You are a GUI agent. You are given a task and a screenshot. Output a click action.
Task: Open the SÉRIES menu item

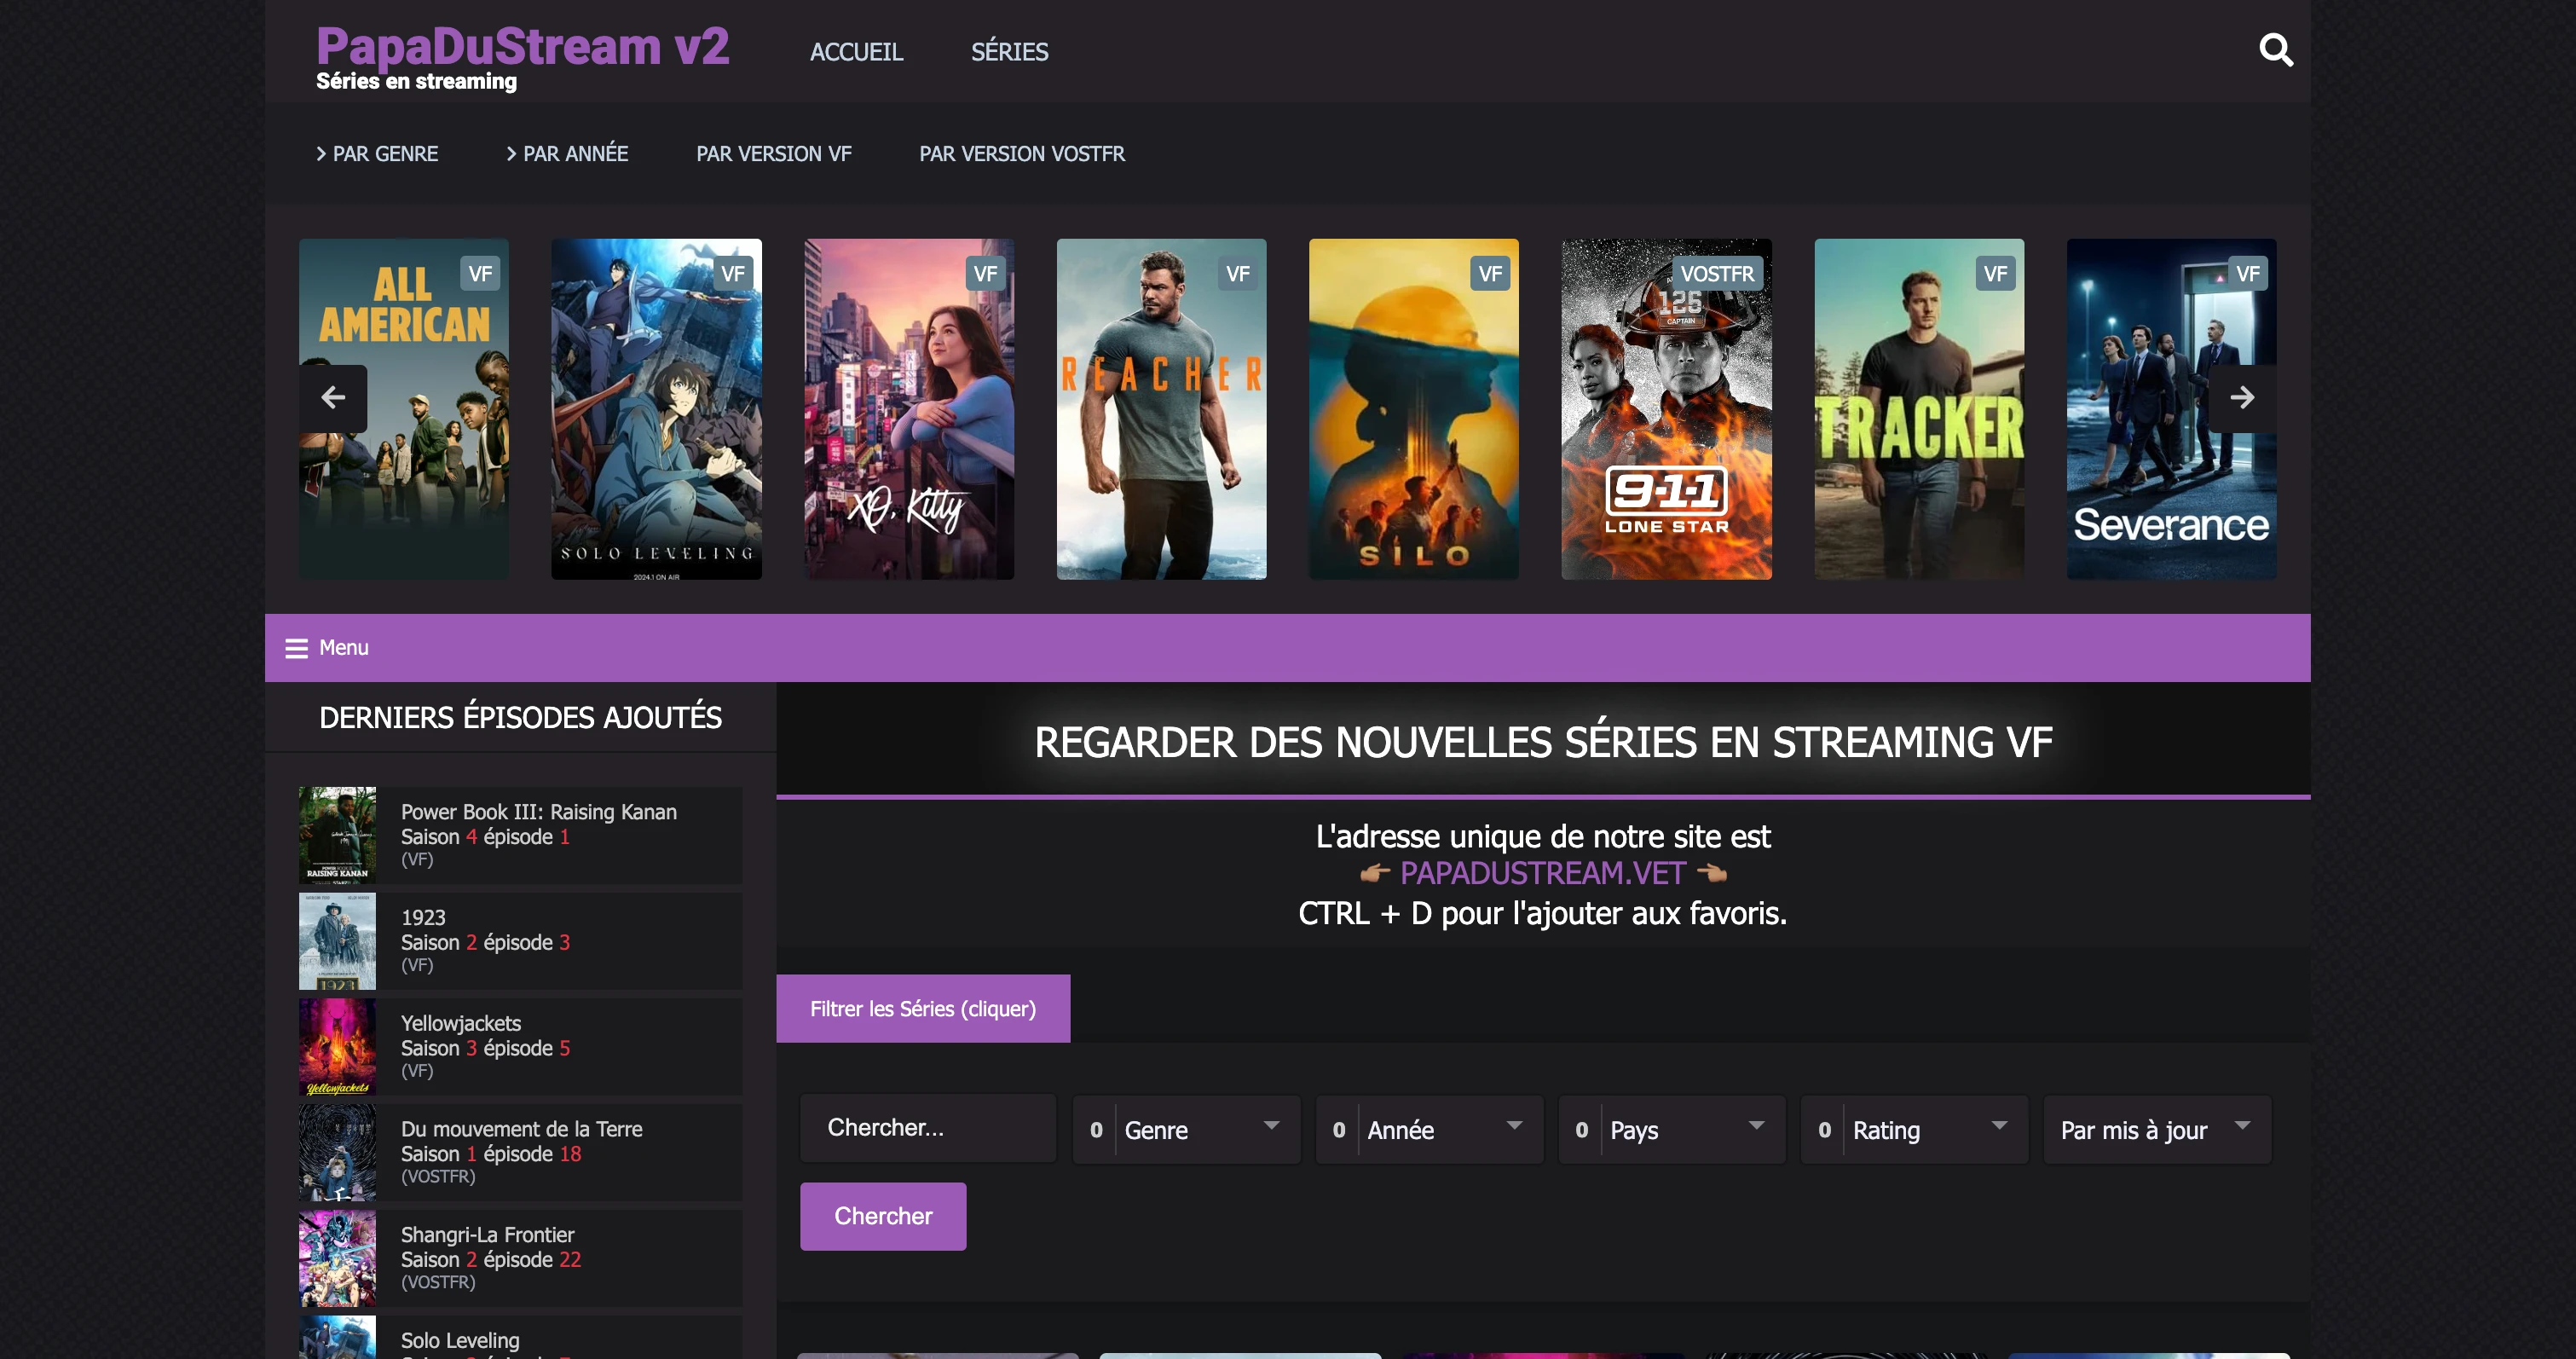(1009, 52)
